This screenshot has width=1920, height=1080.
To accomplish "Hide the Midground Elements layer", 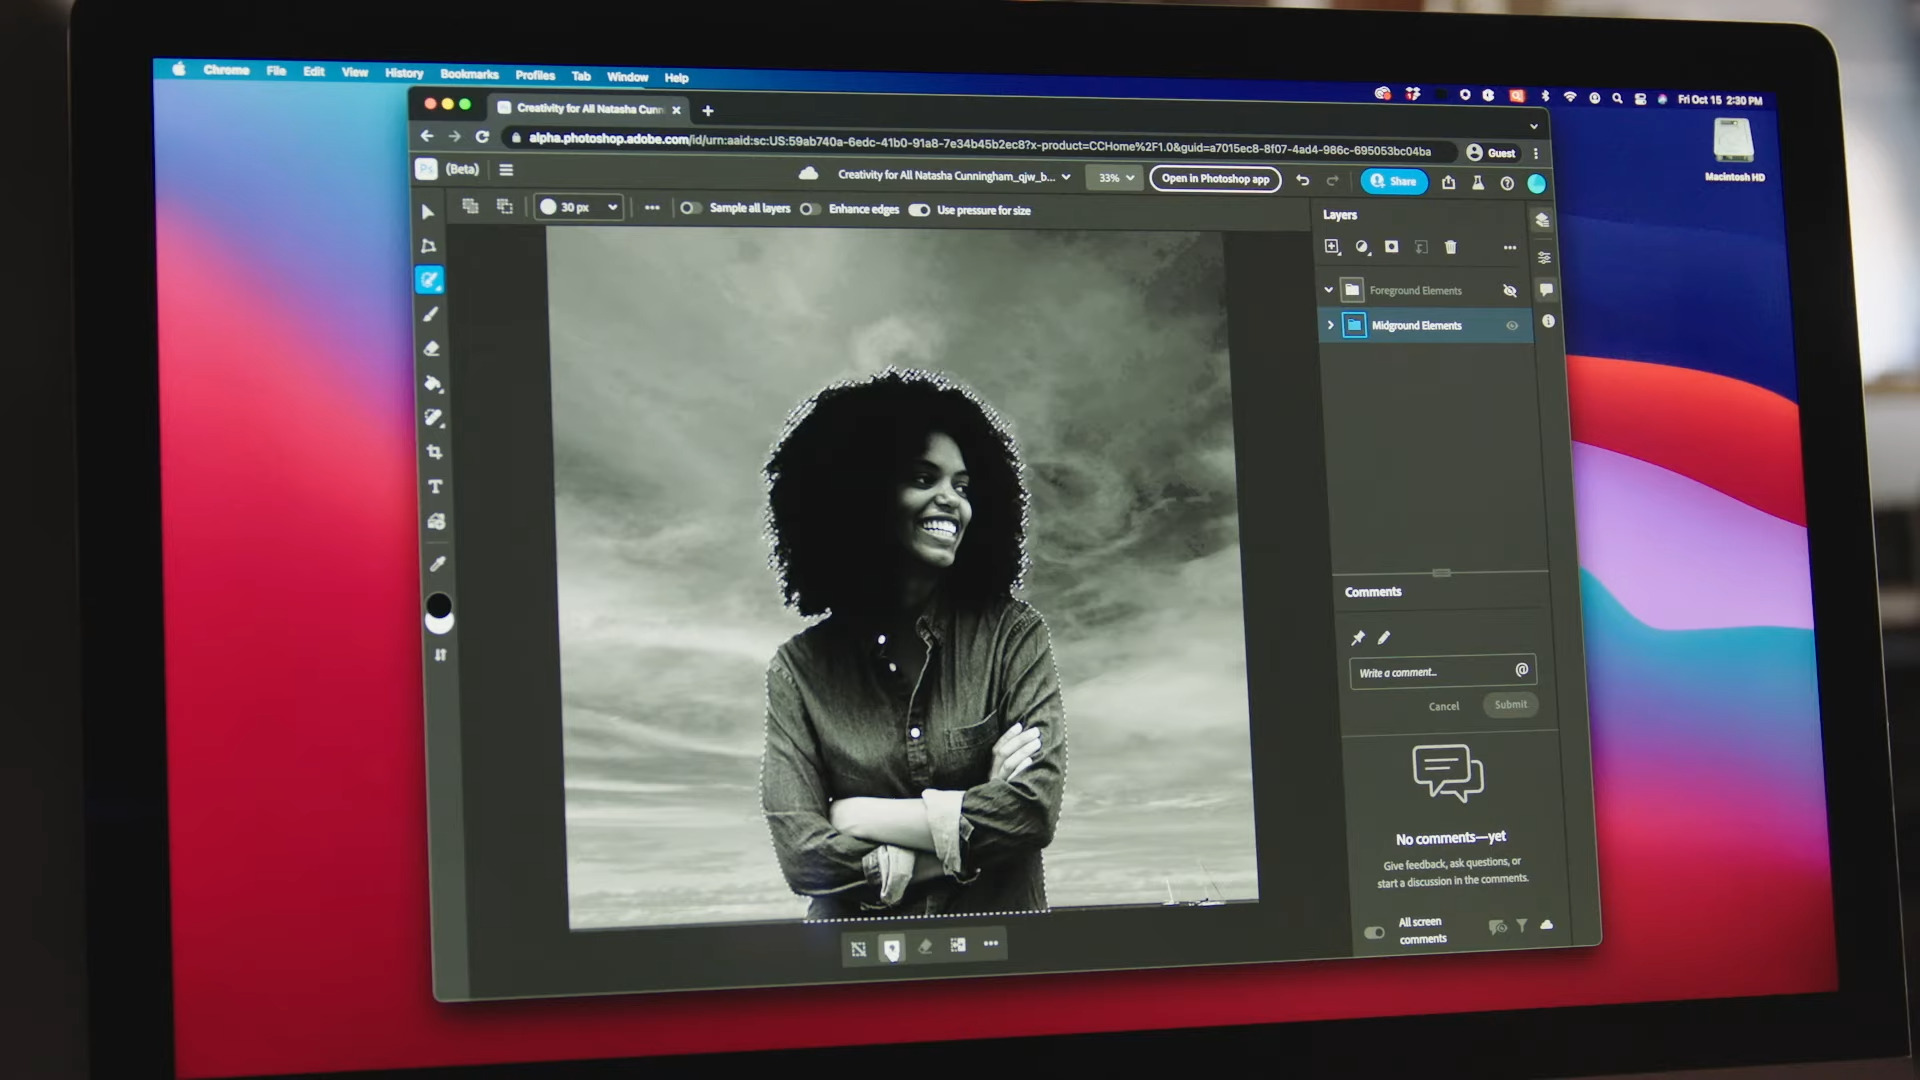I will pos(1512,326).
